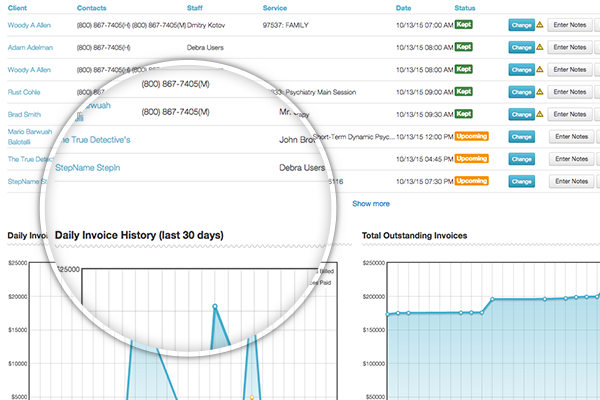Viewport: 600px width, 400px height.
Task: Open Enter Notes for Adam Adelman
Action: pos(570,47)
